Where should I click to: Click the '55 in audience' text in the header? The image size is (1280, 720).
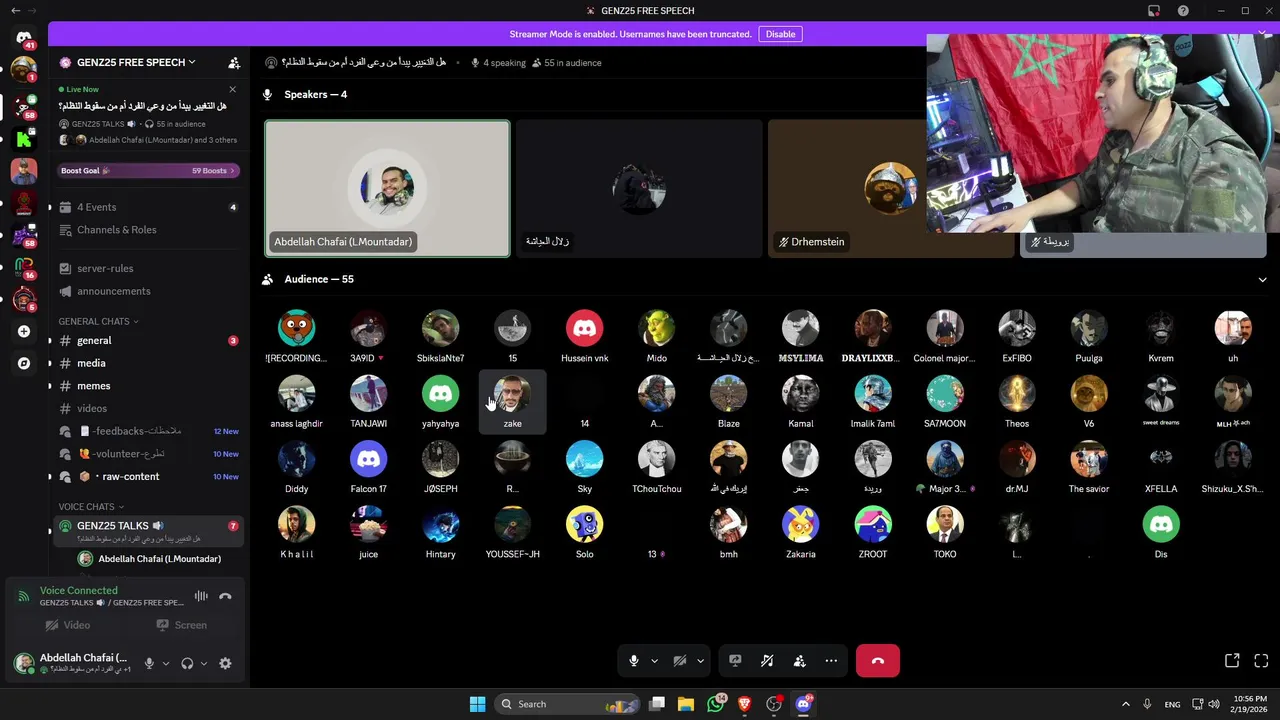573,63
